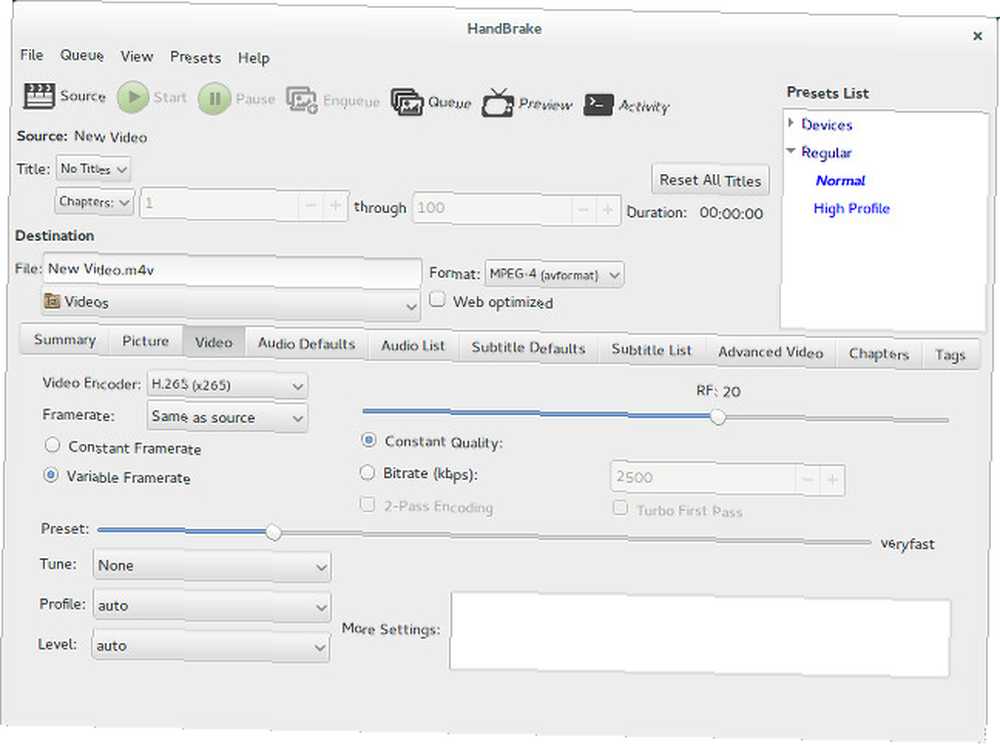Viewport: 1000px width, 745px height.
Task: Open the Videos destination folder dropdown
Action: pyautogui.click(x=231, y=304)
